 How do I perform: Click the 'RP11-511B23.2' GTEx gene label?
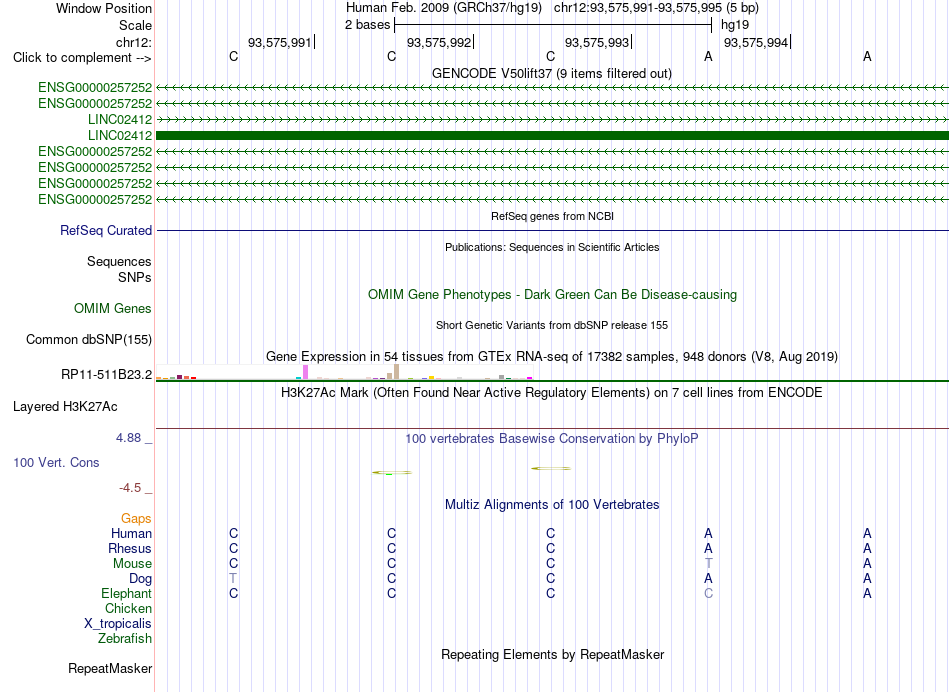[x=107, y=374]
